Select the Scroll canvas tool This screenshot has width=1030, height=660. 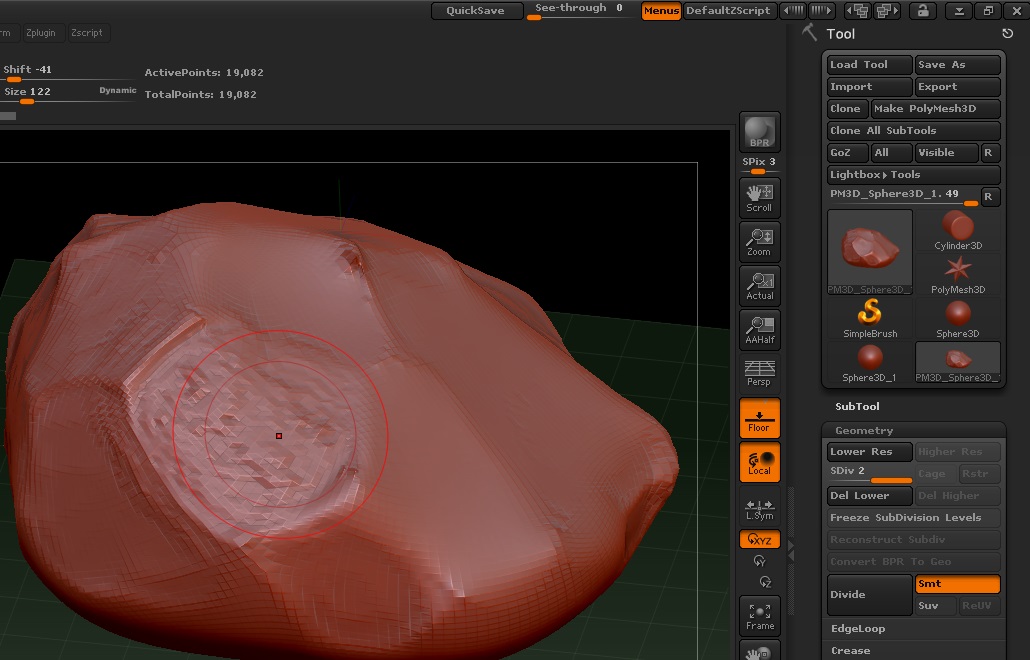(x=759, y=197)
